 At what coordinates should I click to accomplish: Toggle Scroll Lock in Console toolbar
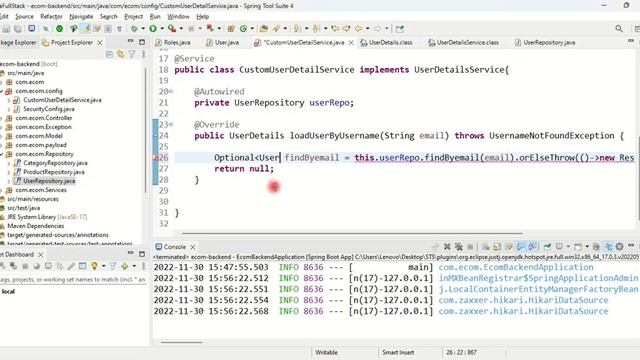[497, 247]
